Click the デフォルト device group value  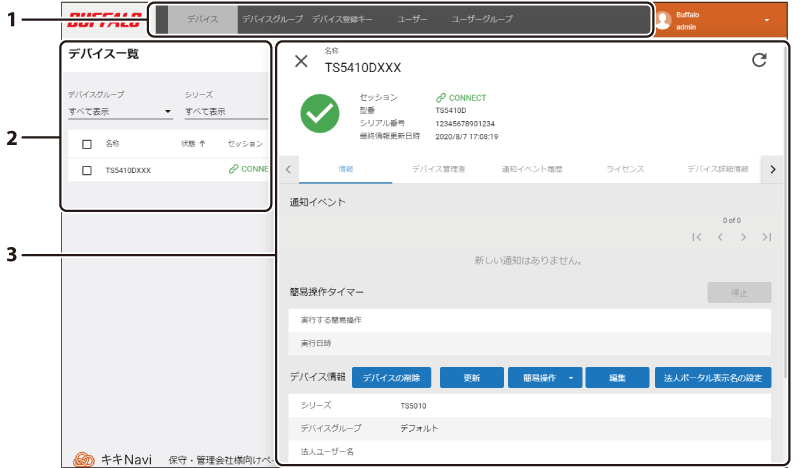coord(419,429)
